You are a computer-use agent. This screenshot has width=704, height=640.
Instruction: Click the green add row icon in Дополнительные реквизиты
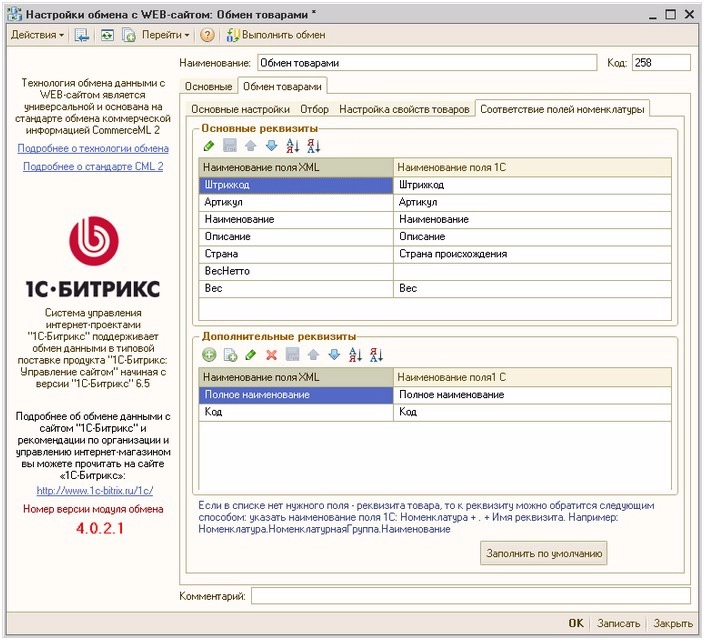click(x=209, y=355)
